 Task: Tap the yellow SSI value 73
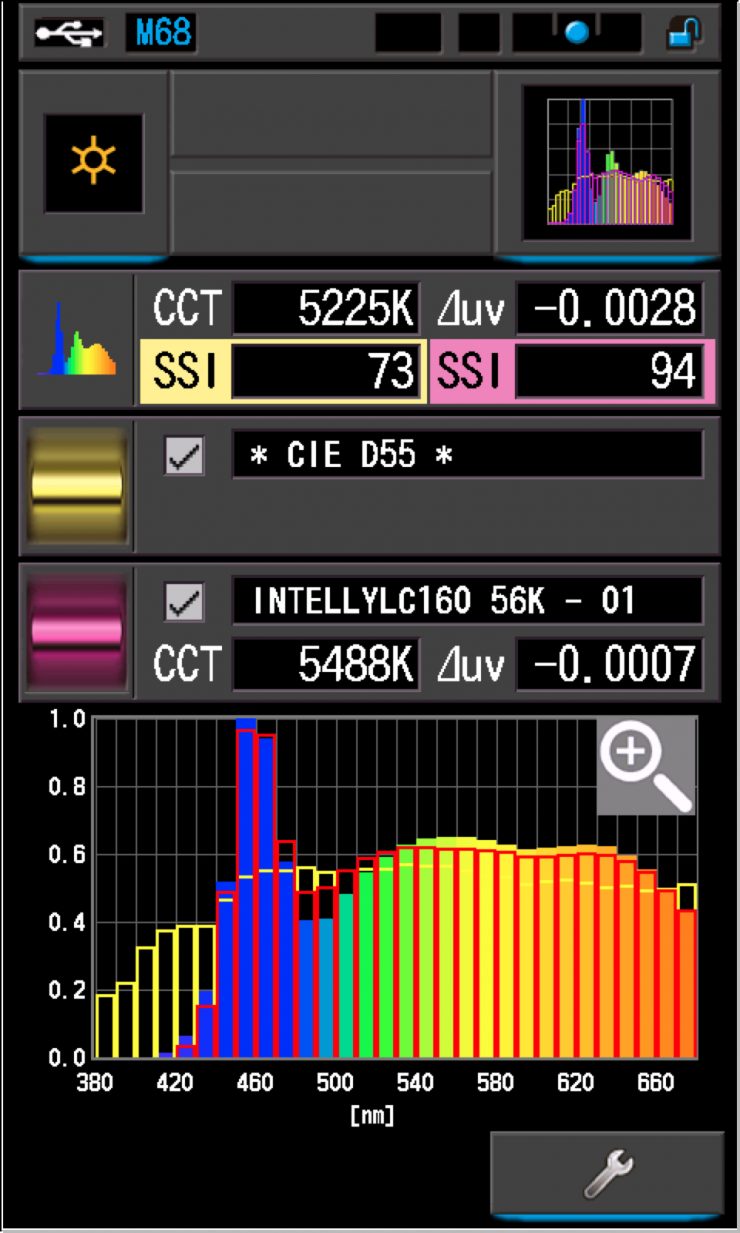(325, 372)
